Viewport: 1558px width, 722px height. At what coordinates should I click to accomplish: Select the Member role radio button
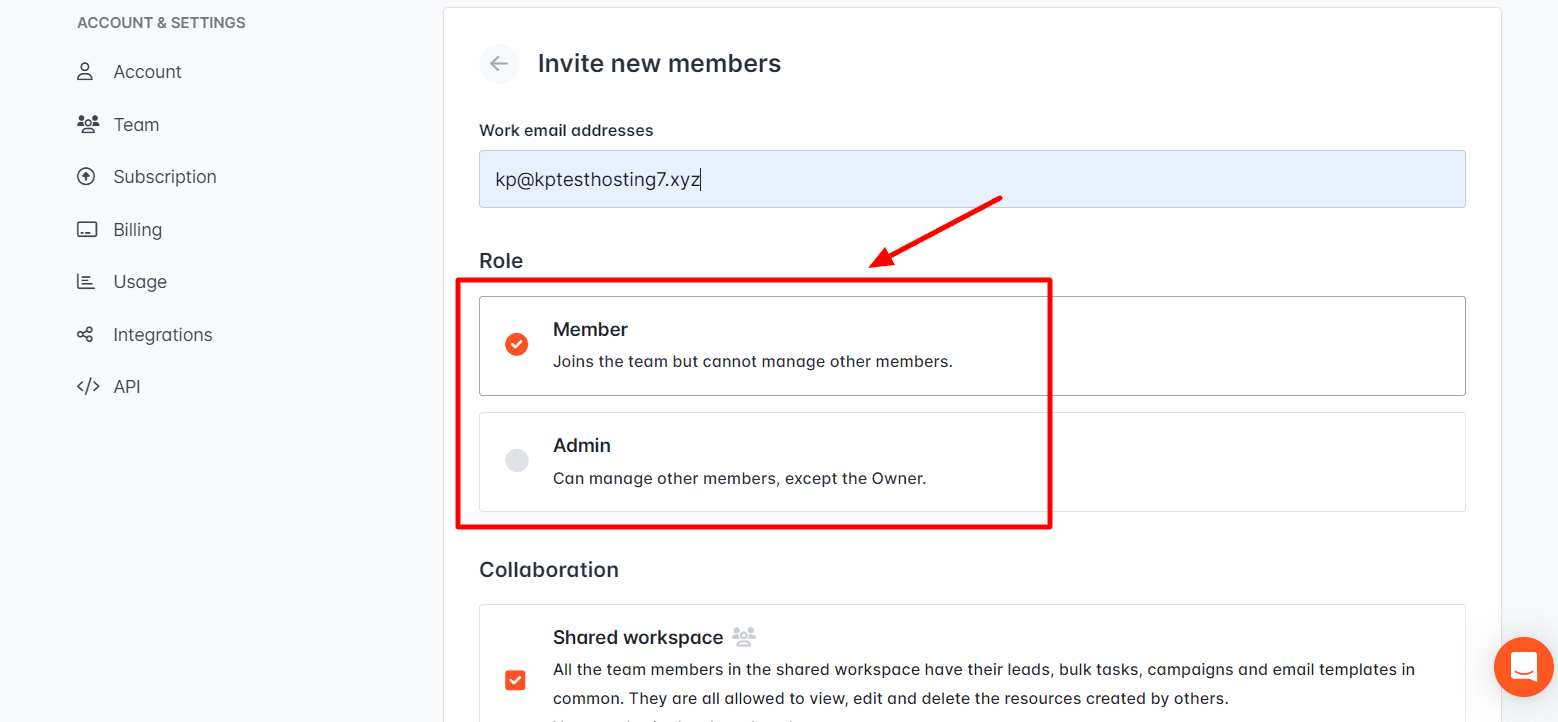[516, 344]
